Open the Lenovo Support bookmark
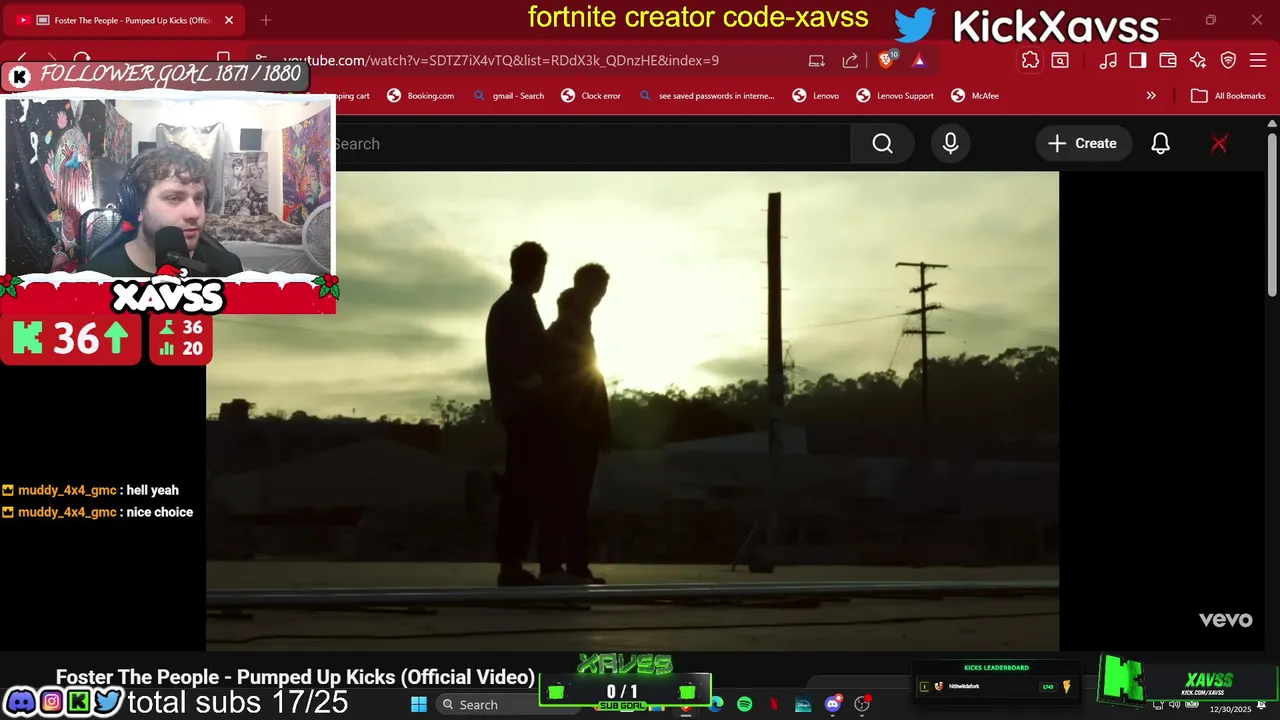1280x720 pixels. coord(895,96)
